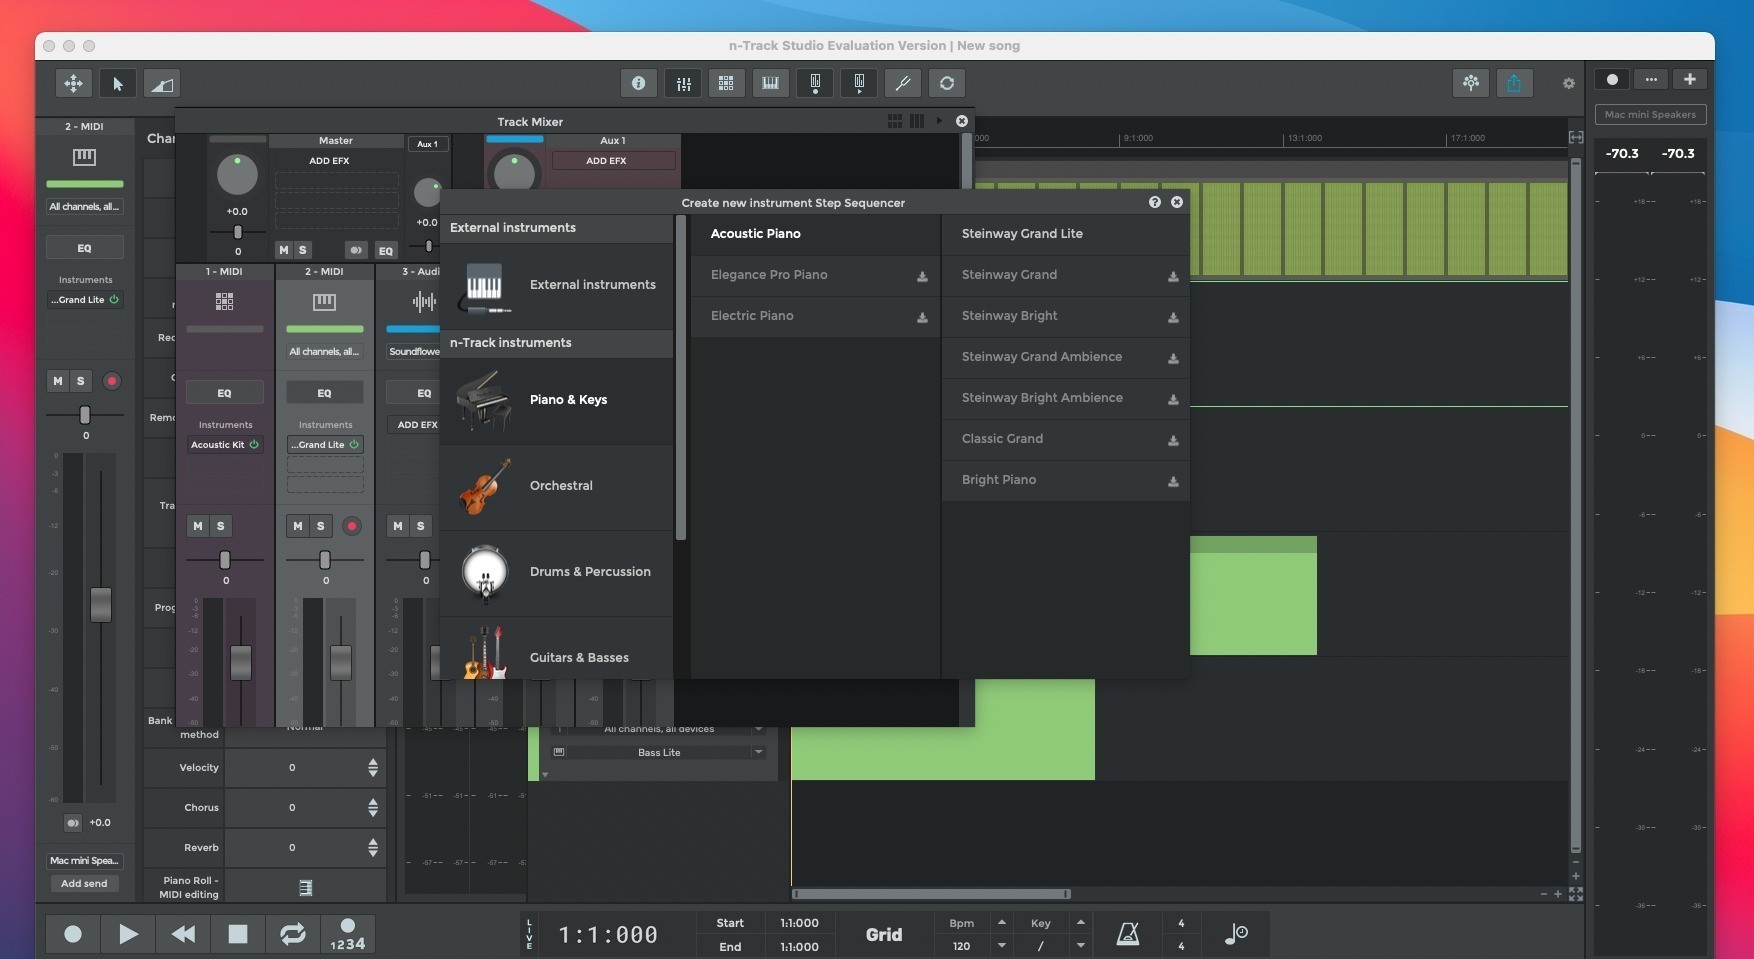The height and width of the screenshot is (959, 1754).
Task: Mute the 2 - MIDI mixer channel
Action: [x=297, y=526]
